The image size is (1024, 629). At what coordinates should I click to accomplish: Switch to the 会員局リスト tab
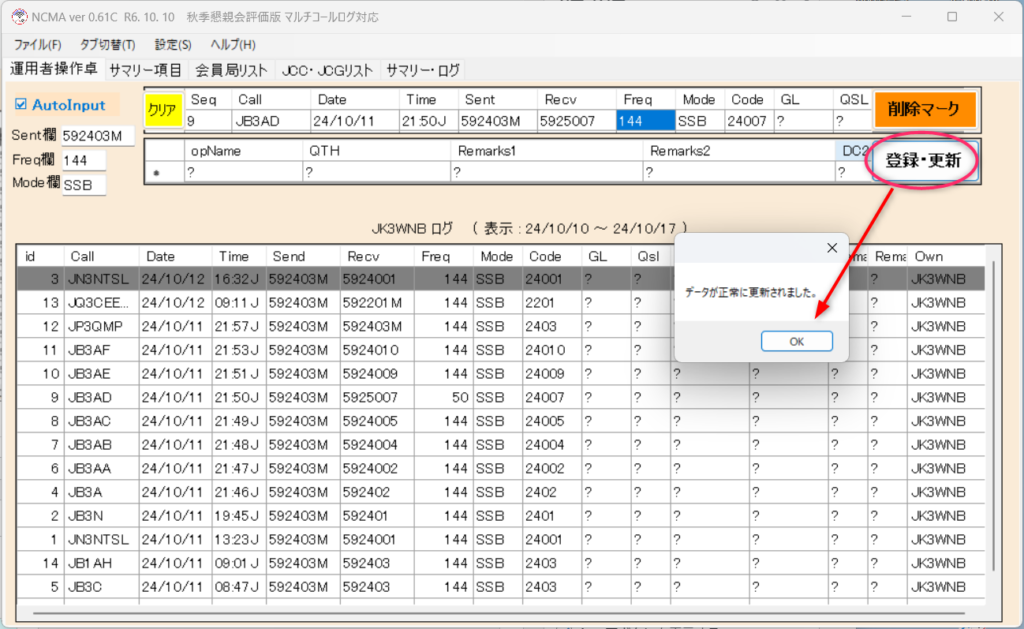pos(231,70)
